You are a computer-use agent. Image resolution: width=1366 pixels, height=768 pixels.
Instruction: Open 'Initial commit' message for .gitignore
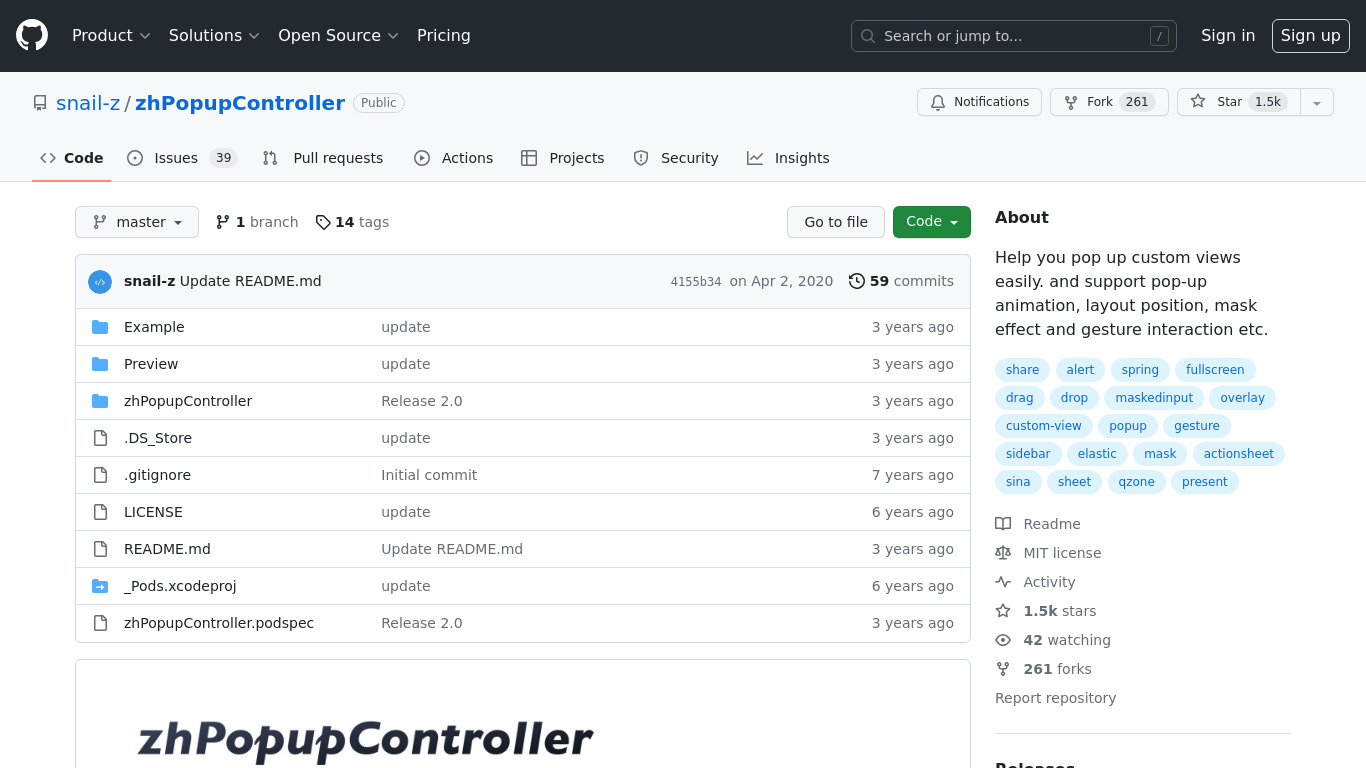(x=429, y=475)
